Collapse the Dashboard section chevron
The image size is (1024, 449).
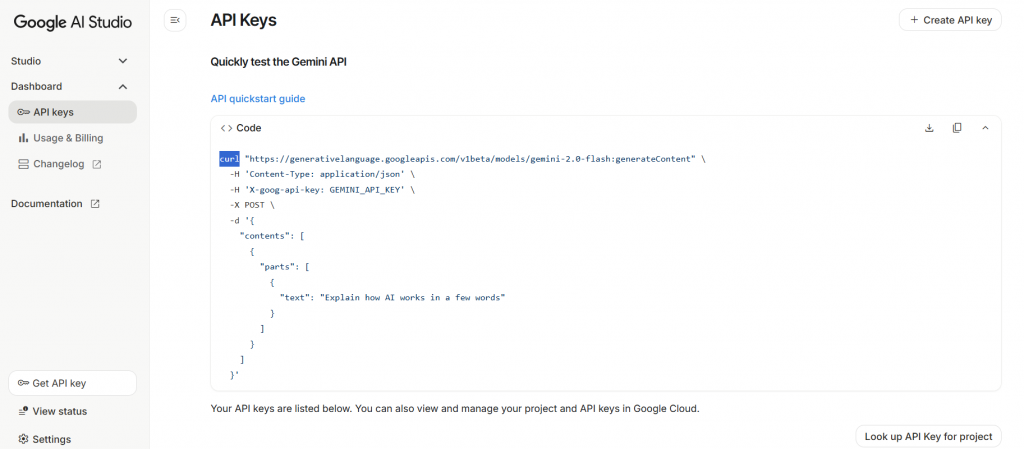coord(123,87)
